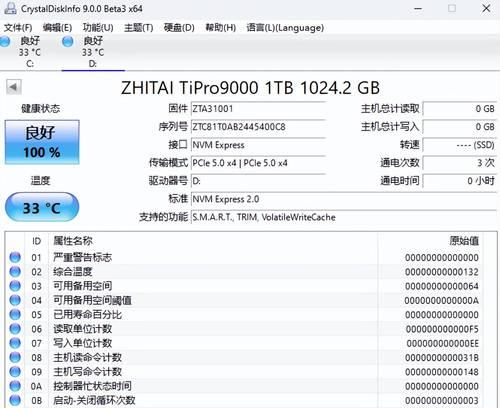Click the drive letter field D:
The height and width of the screenshot is (408, 500).
point(258,181)
